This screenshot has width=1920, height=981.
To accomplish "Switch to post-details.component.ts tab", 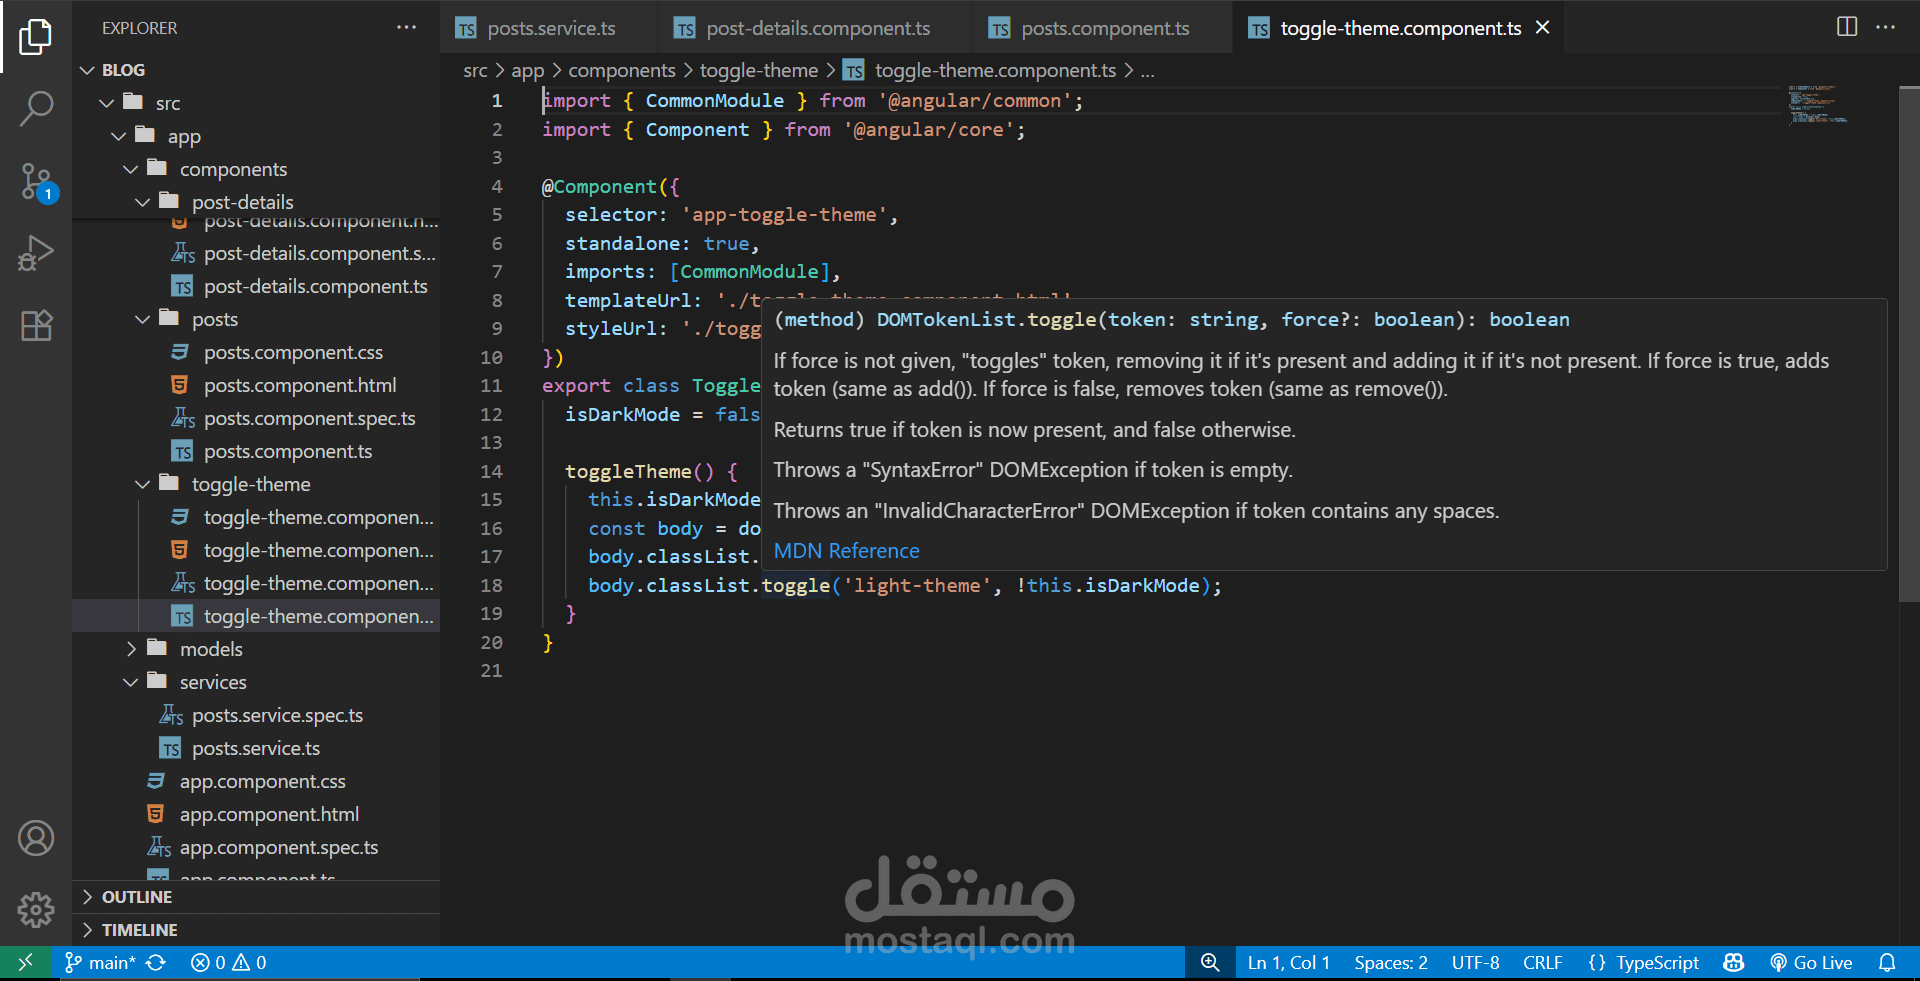I will [815, 28].
